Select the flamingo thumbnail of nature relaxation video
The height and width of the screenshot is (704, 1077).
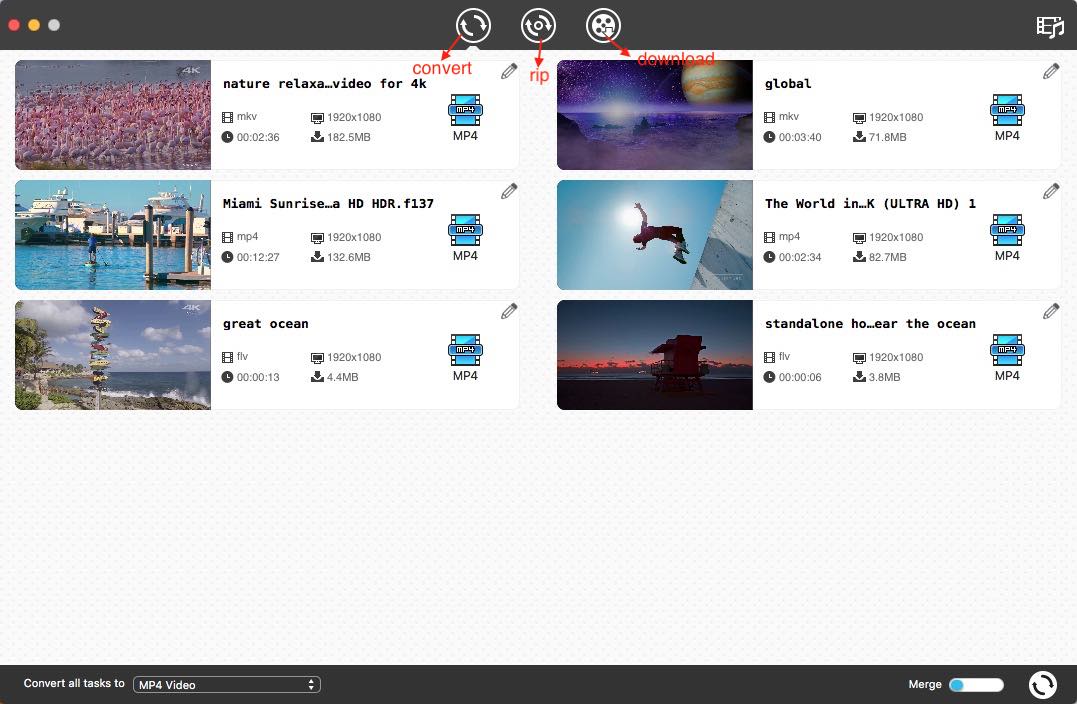coord(113,115)
